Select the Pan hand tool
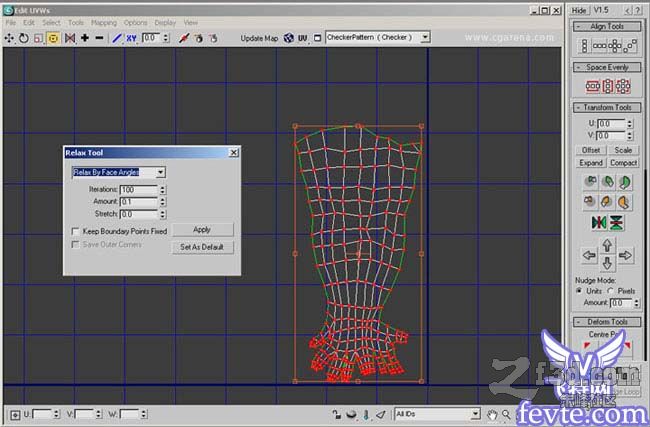This screenshot has width=650, height=427. tap(492, 414)
